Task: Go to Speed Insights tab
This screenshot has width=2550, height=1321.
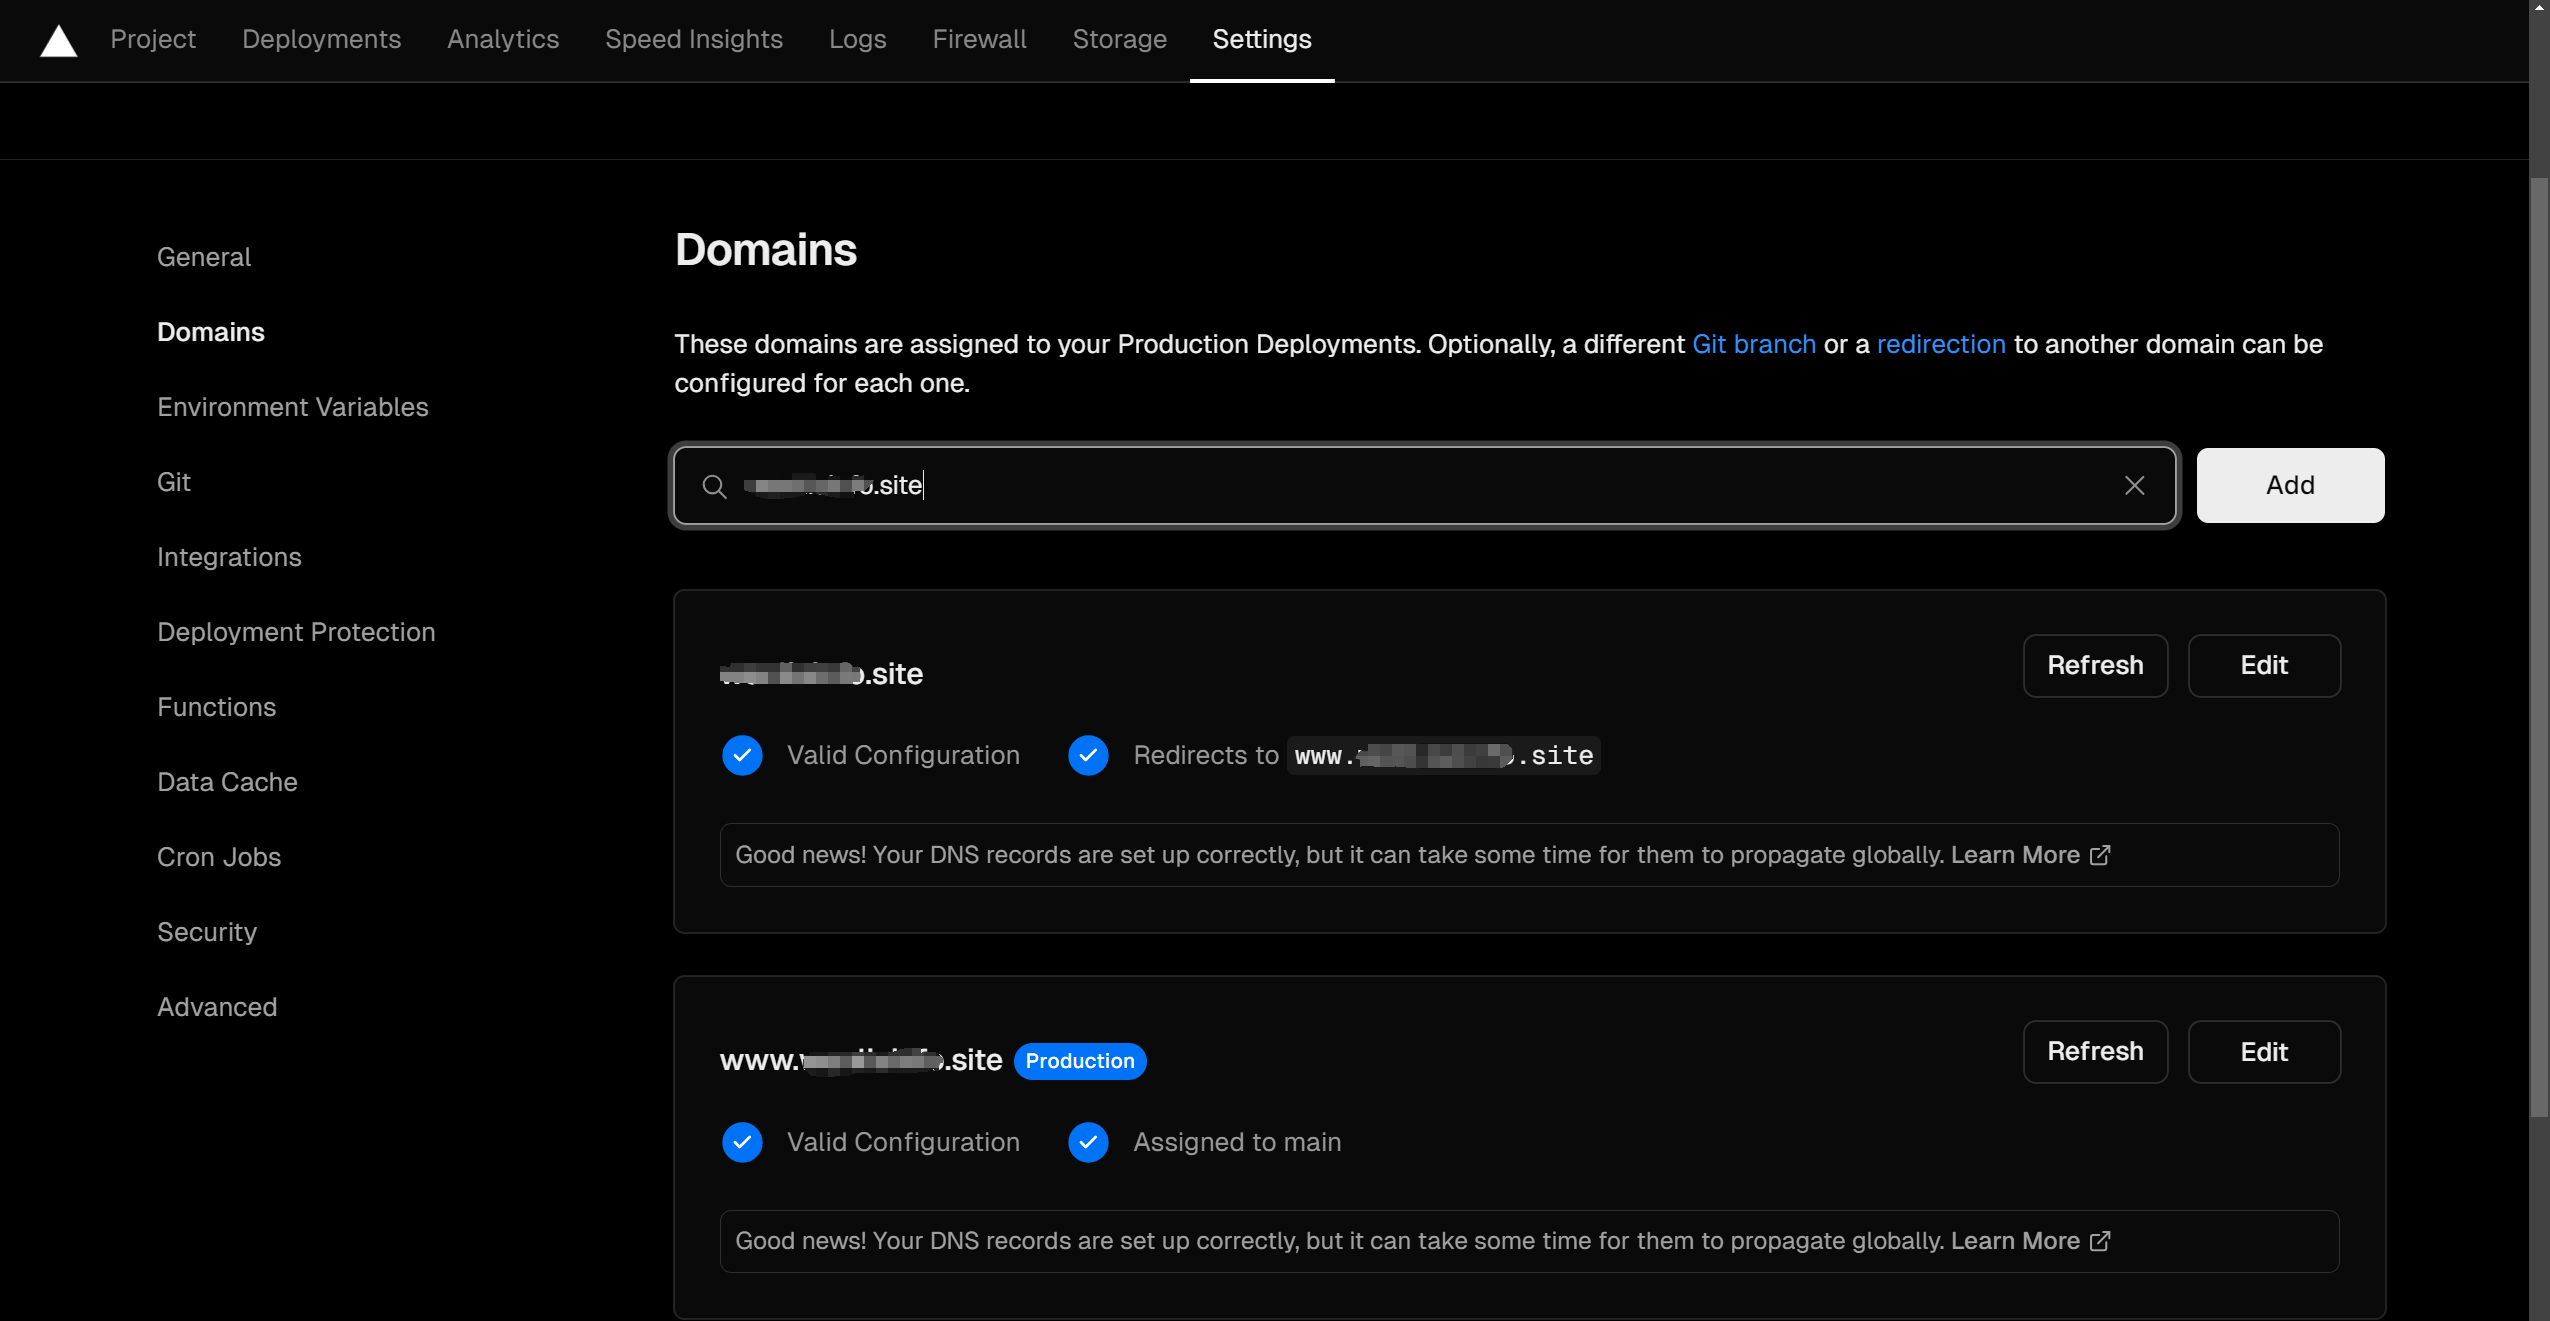Action: click(x=694, y=39)
